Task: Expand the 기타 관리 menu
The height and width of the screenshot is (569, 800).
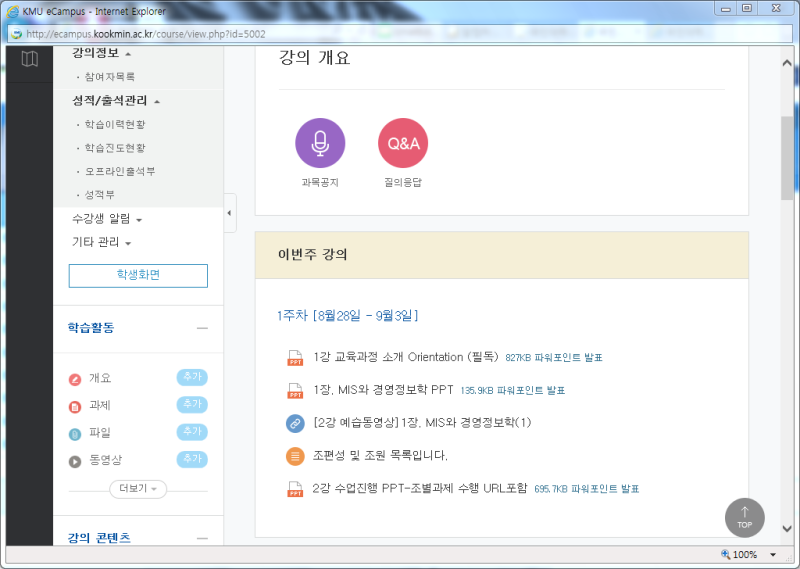Action: tap(101, 242)
